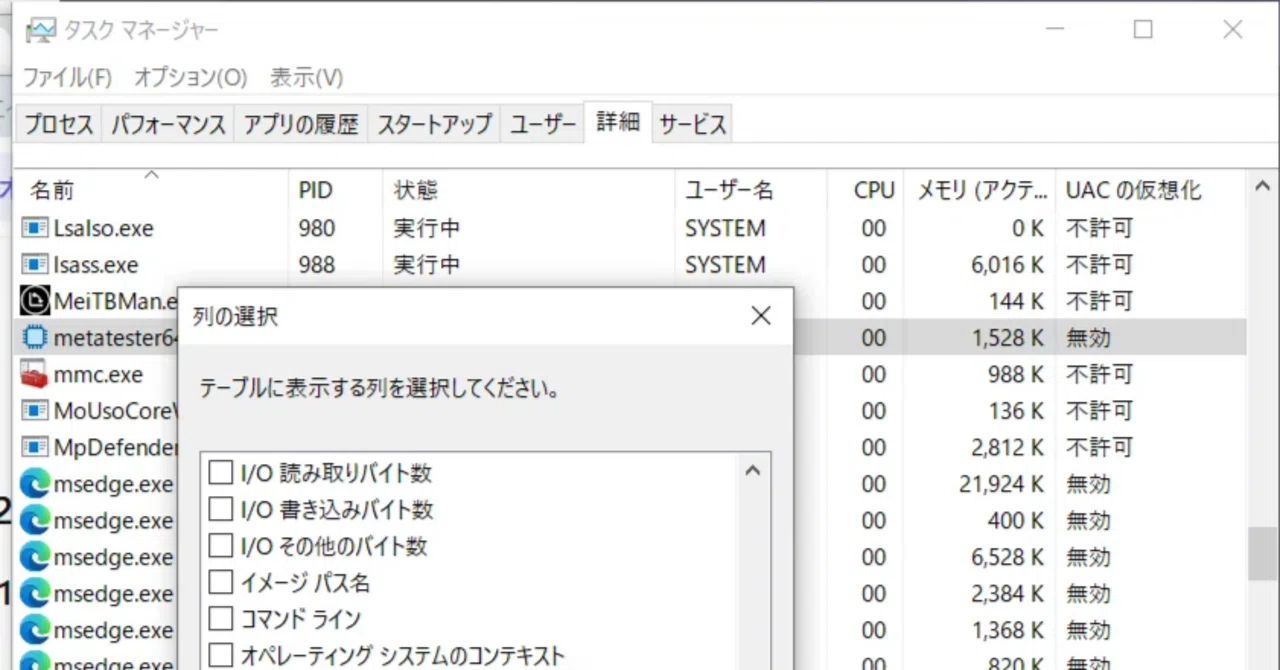Click 2,812 K memory value
Screen dimensions: 1280x670
click(x=1007, y=447)
